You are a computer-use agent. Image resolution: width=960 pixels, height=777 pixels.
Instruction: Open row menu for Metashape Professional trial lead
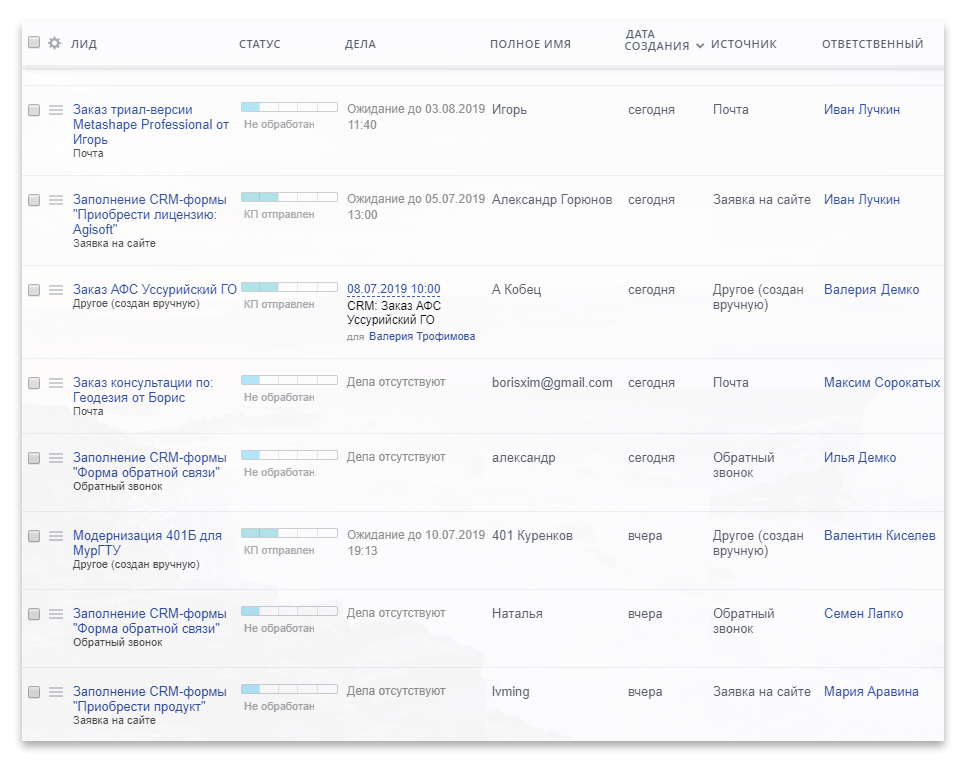(56, 110)
